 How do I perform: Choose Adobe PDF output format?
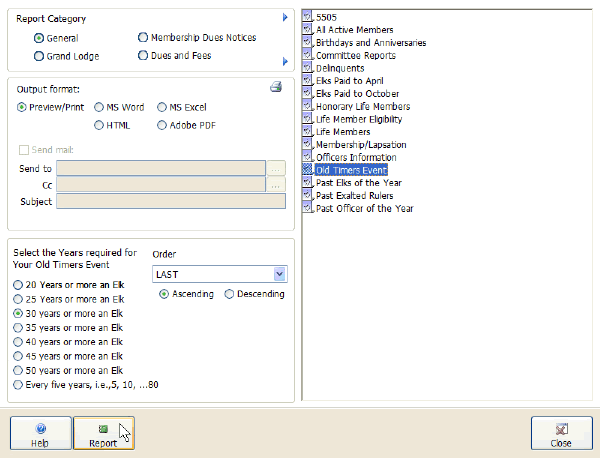[162, 125]
